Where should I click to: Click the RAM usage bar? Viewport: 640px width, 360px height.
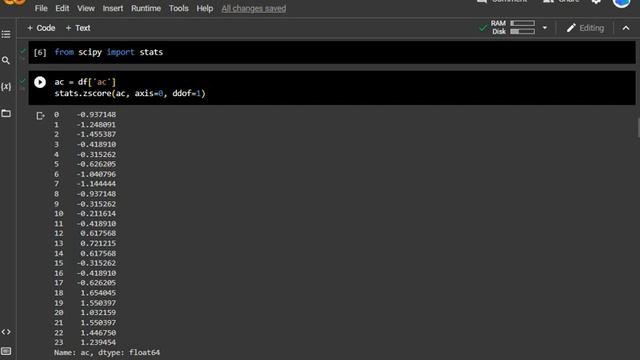[x=522, y=23]
